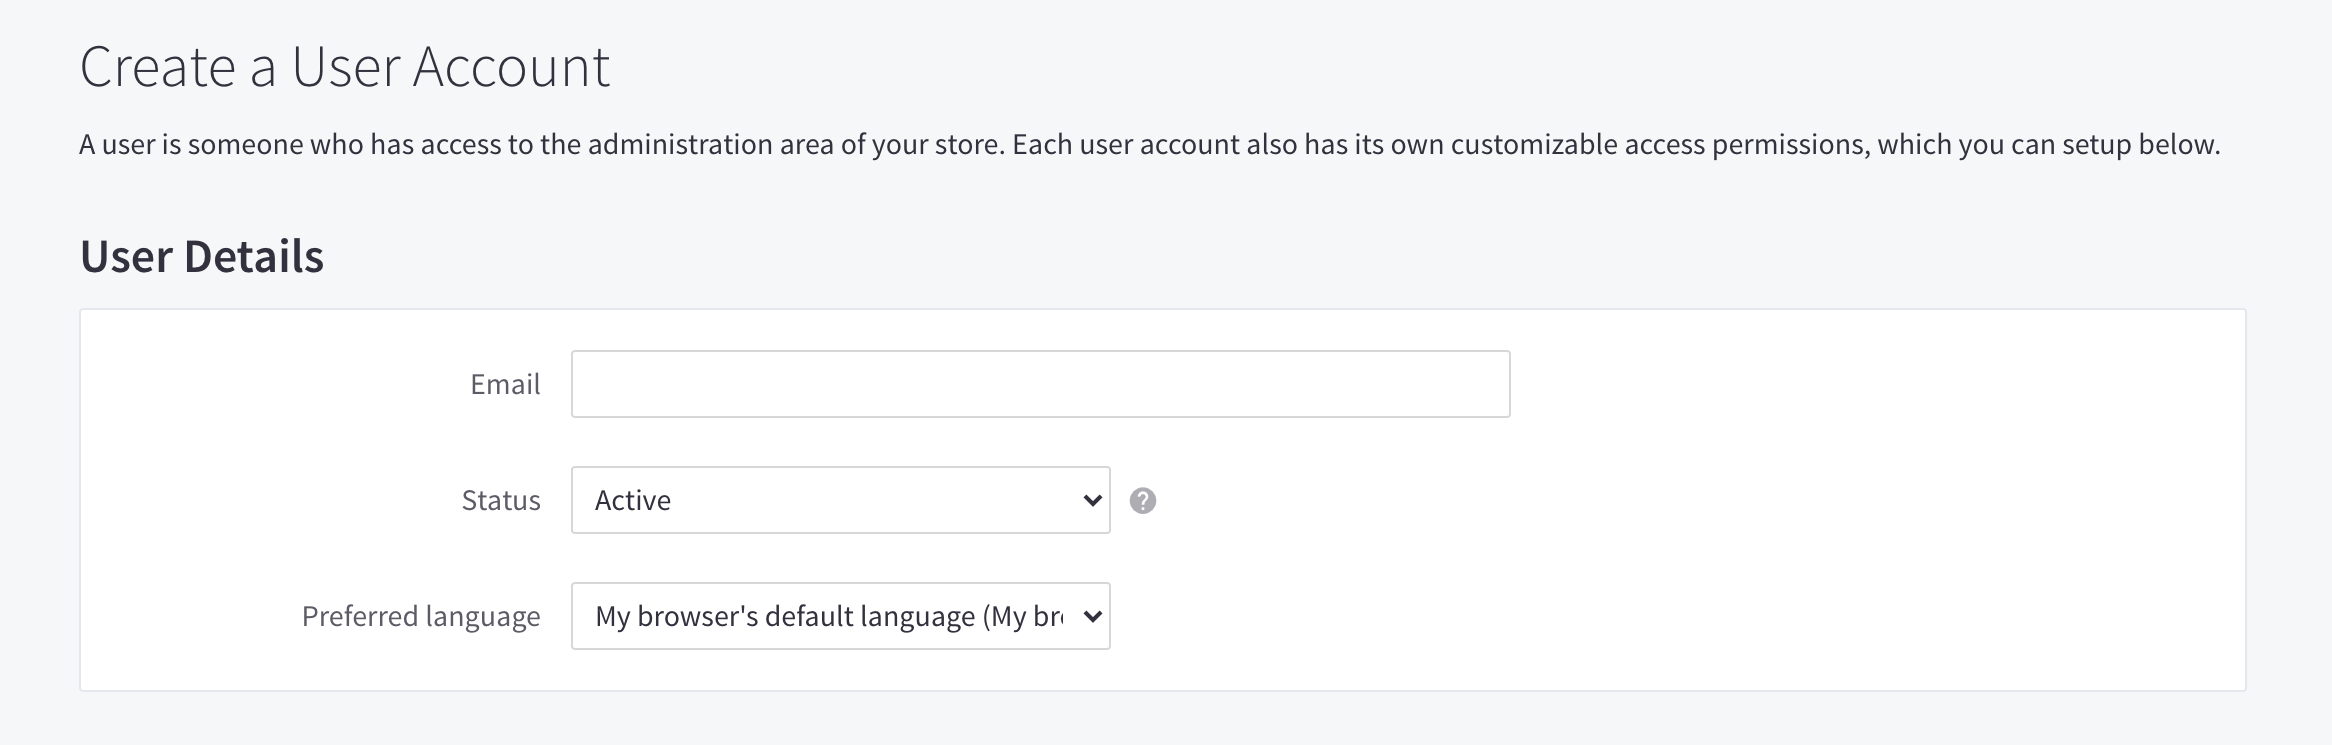The image size is (2332, 745).
Task: Click 'My browser's default language' text
Action: click(x=786, y=616)
